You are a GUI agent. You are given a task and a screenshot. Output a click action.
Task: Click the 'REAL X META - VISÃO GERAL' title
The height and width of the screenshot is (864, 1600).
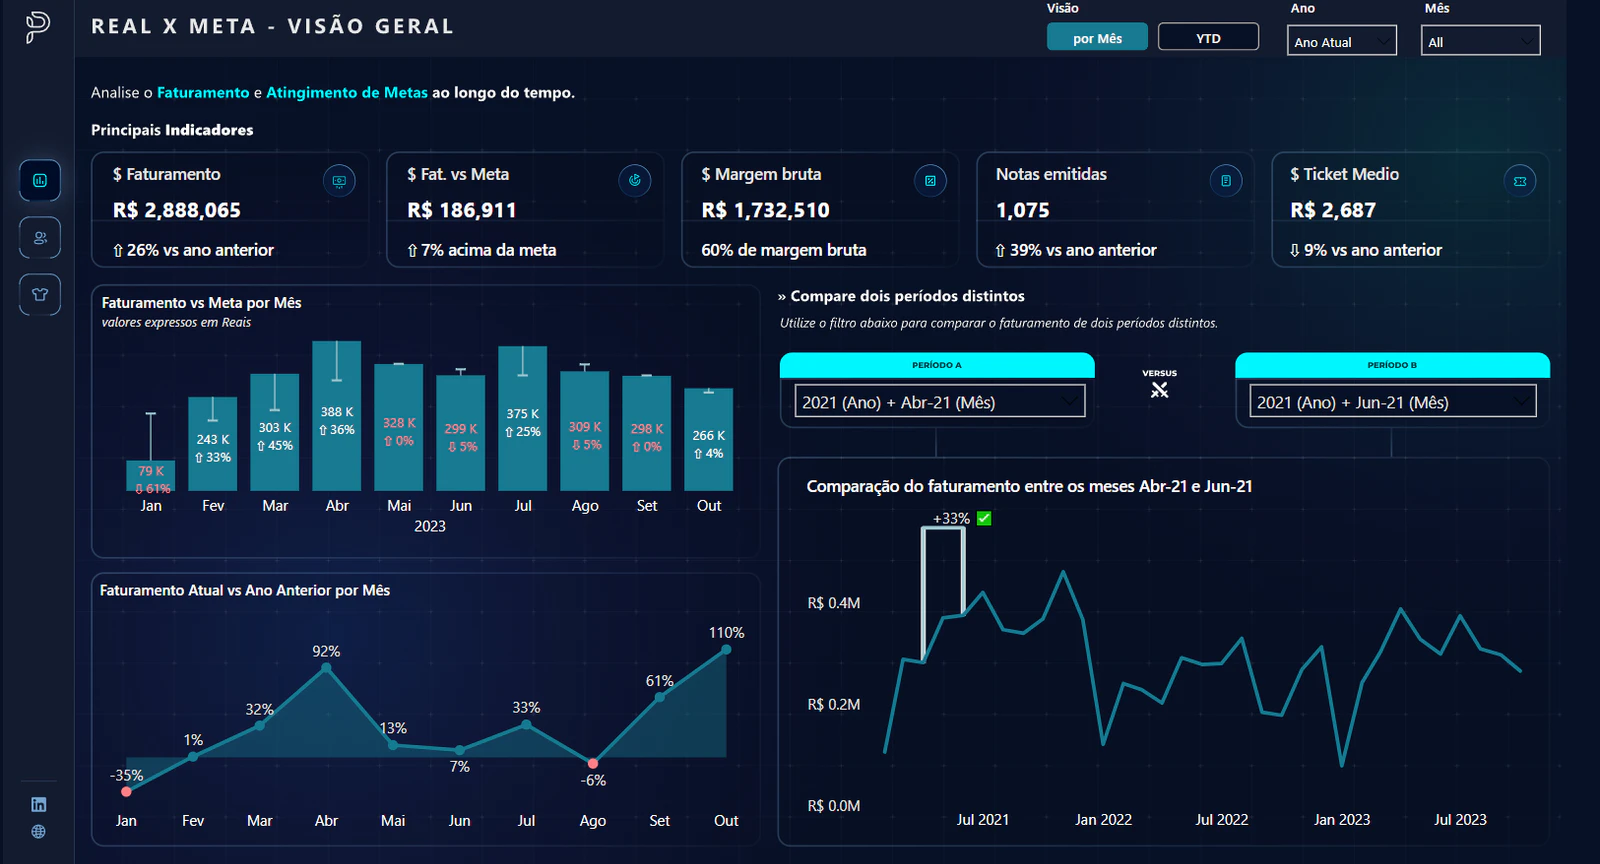coord(273,26)
